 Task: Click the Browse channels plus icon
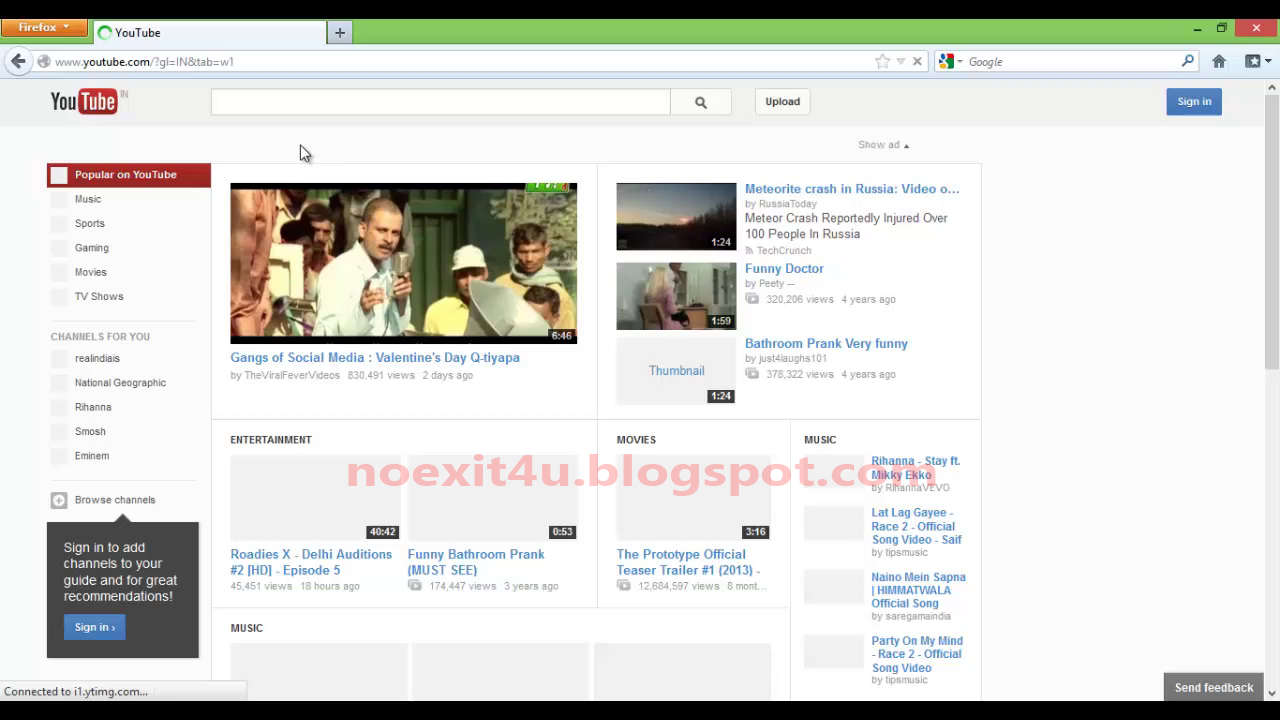[x=58, y=499]
